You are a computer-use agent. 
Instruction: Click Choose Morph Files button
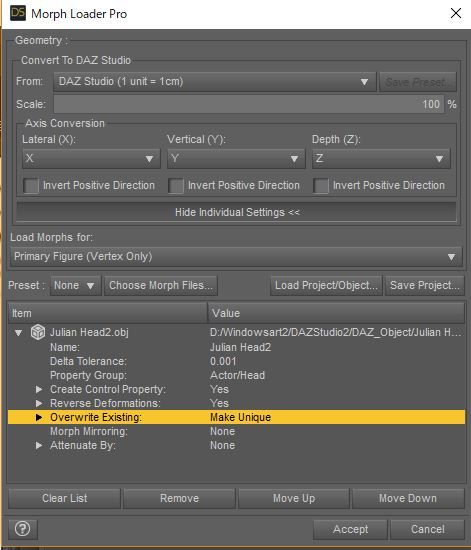tap(161, 286)
